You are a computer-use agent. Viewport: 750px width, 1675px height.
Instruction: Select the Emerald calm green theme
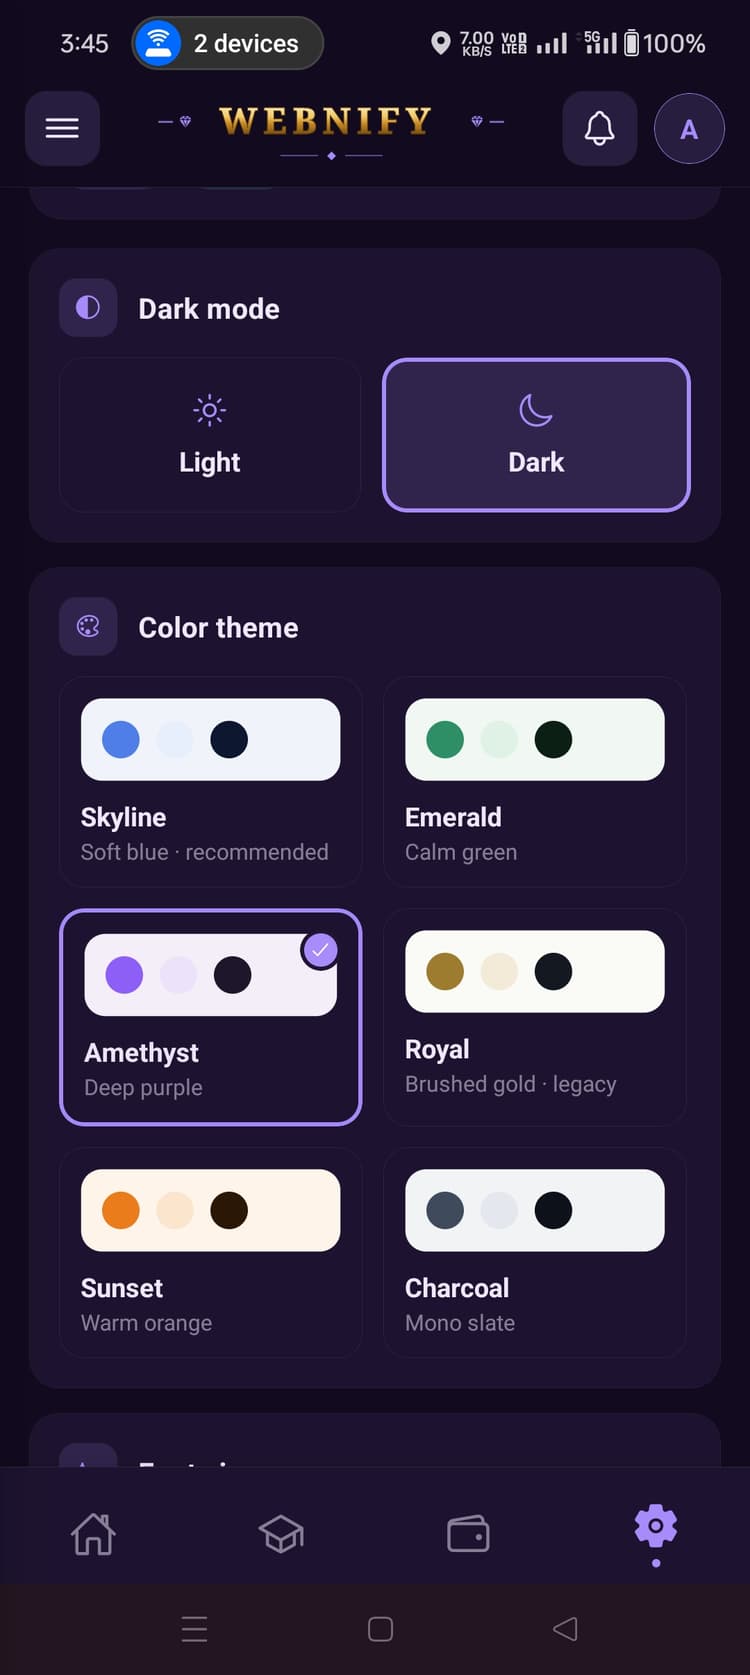pos(534,782)
